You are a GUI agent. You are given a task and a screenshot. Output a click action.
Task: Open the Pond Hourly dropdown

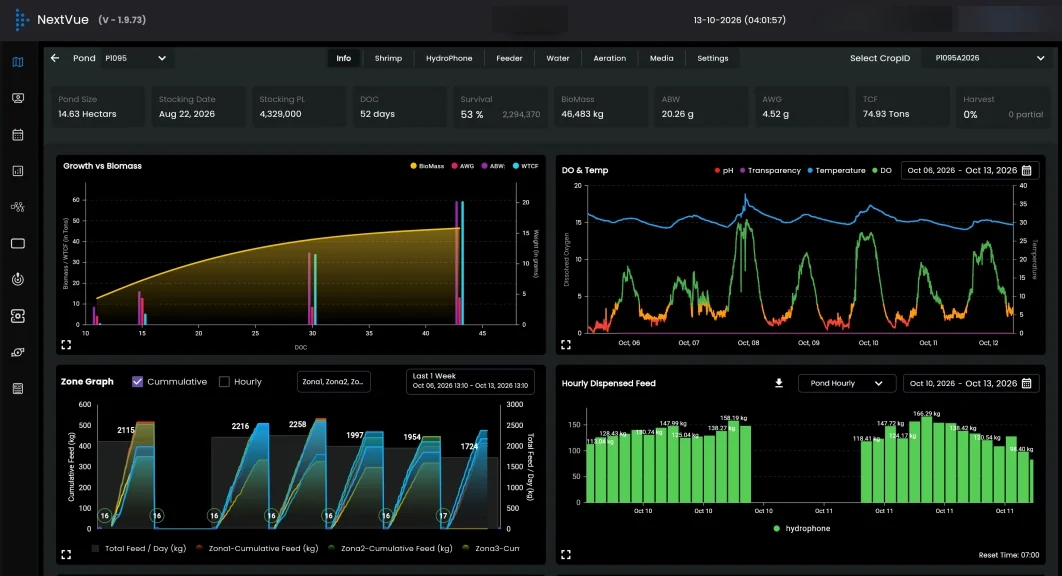pos(847,384)
